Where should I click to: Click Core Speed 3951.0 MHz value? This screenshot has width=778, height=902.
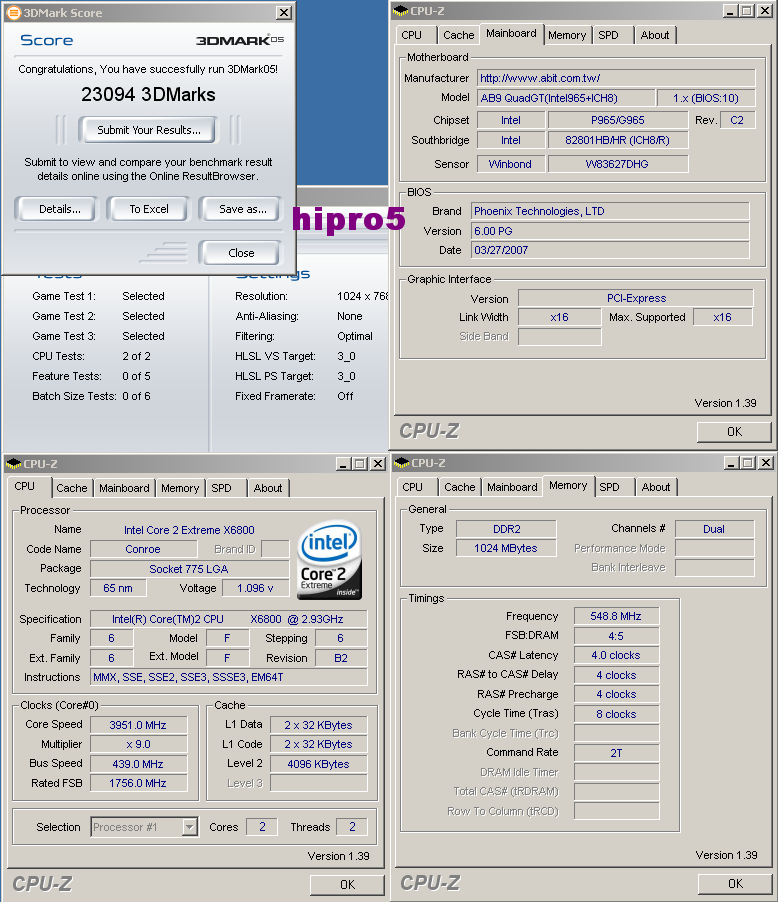(x=138, y=725)
